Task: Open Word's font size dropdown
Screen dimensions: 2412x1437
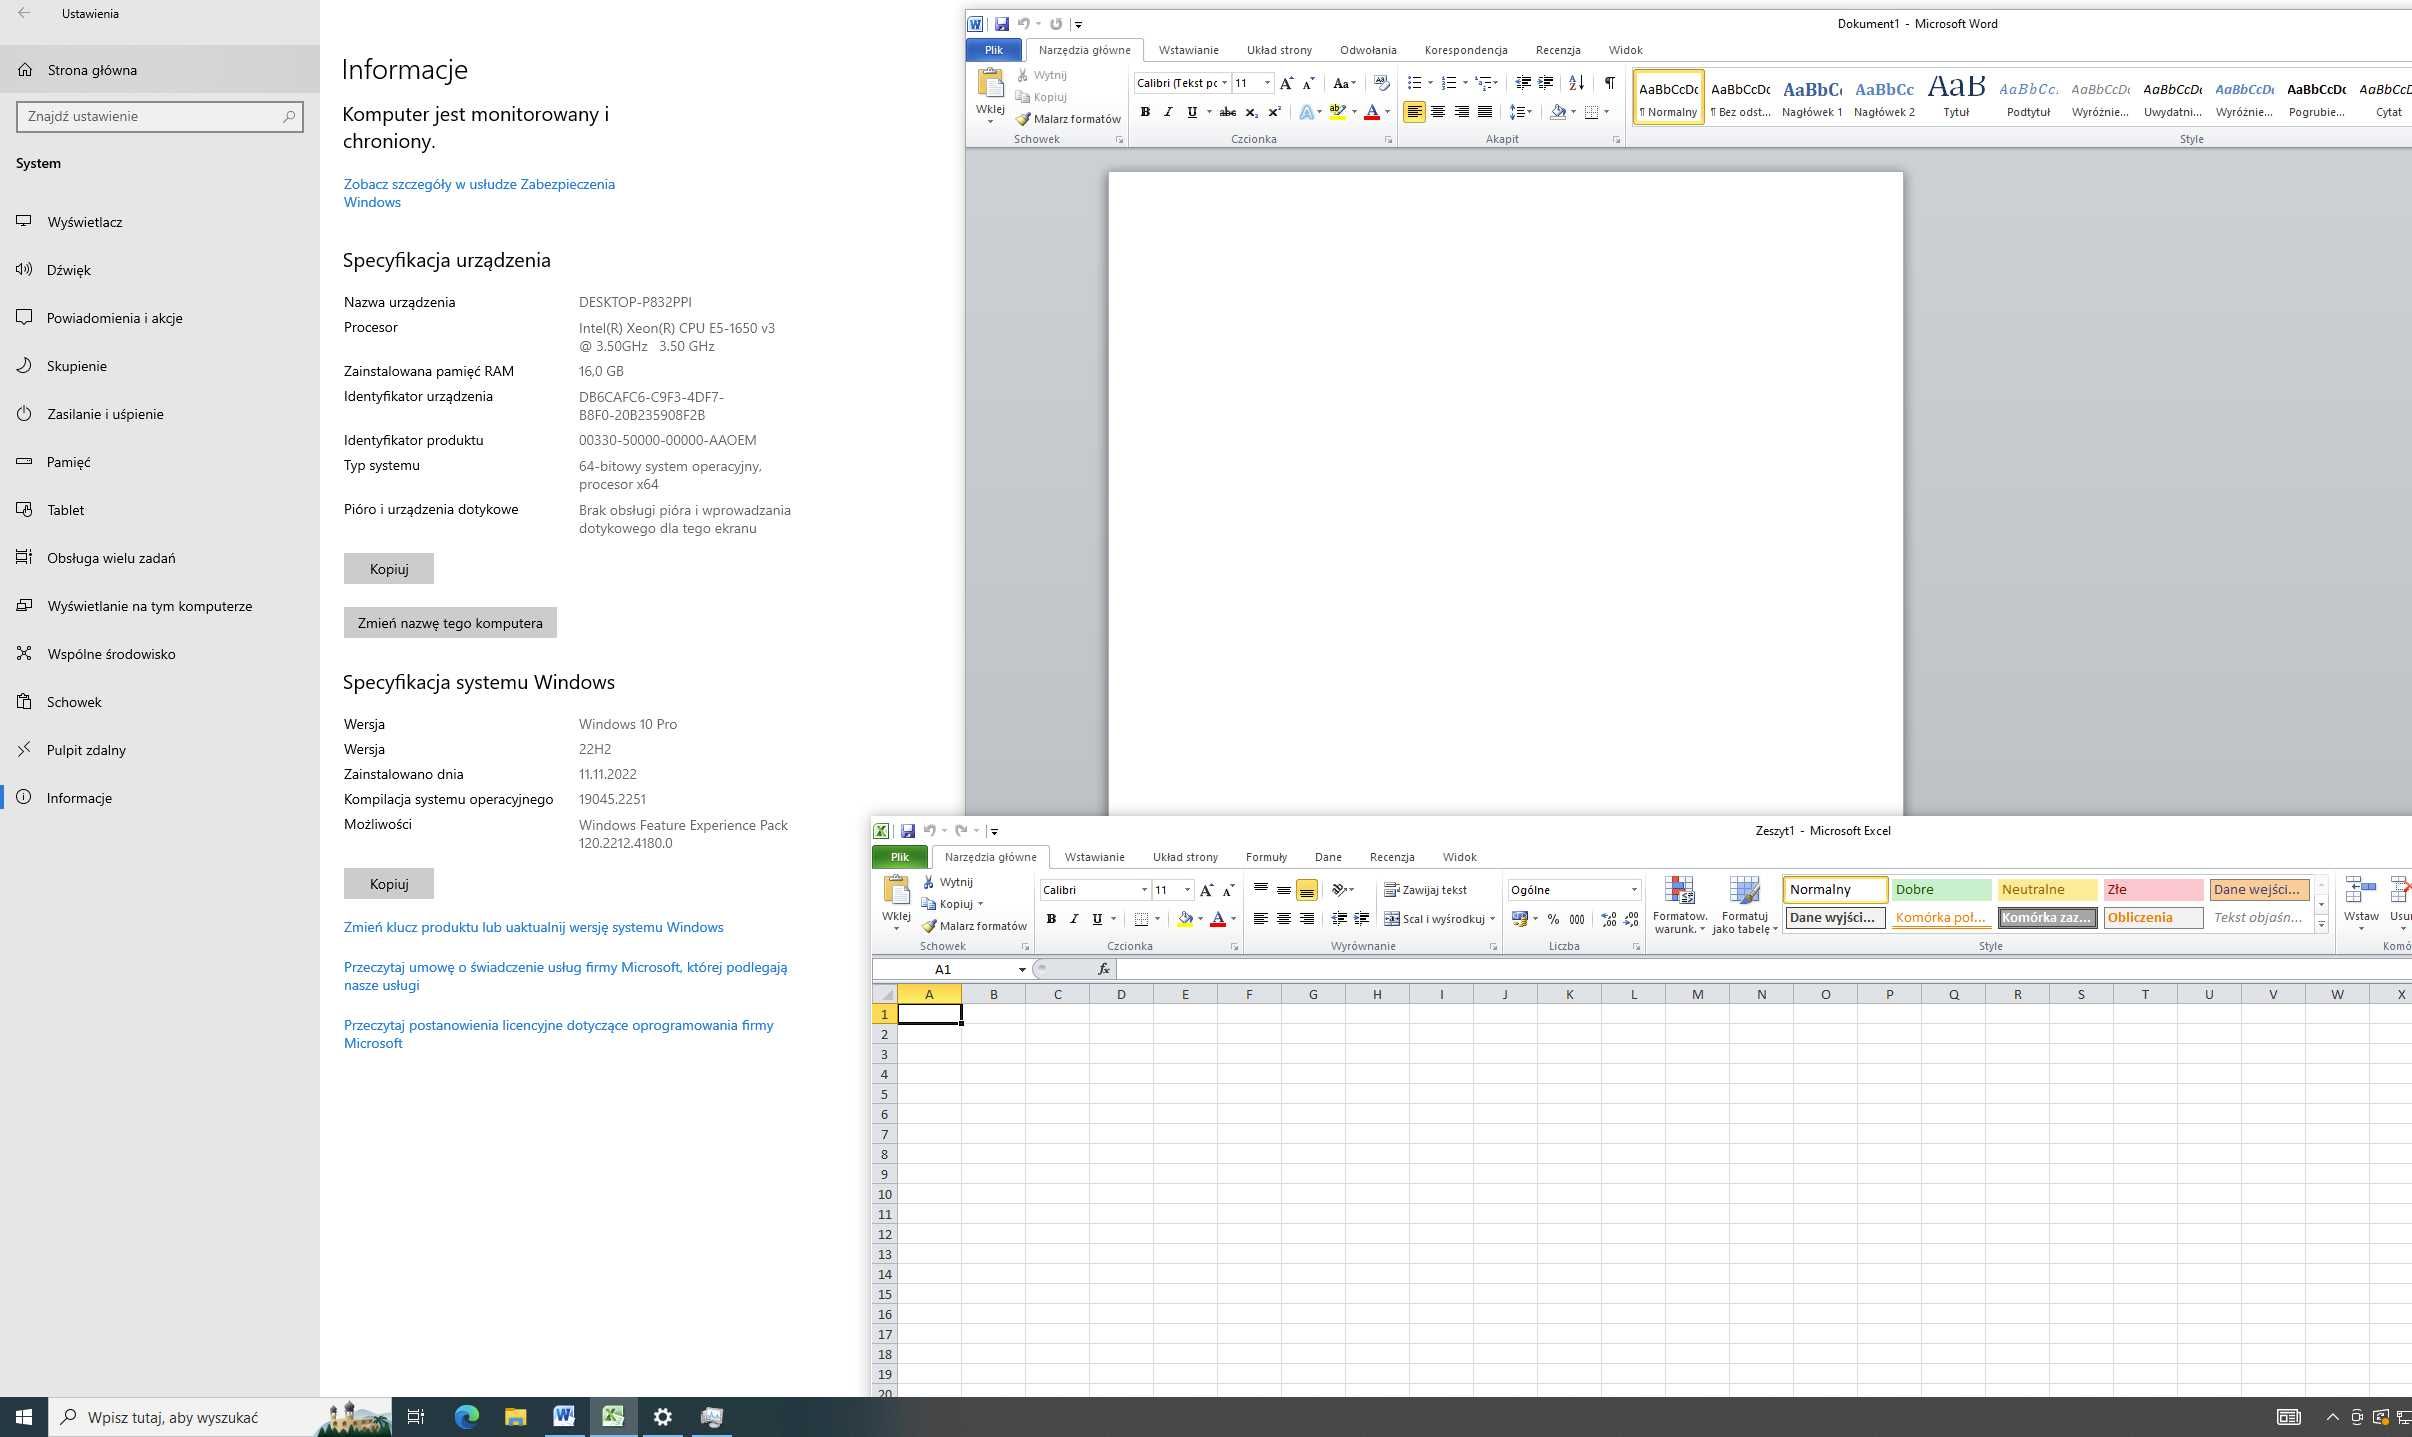Action: pos(1267,83)
